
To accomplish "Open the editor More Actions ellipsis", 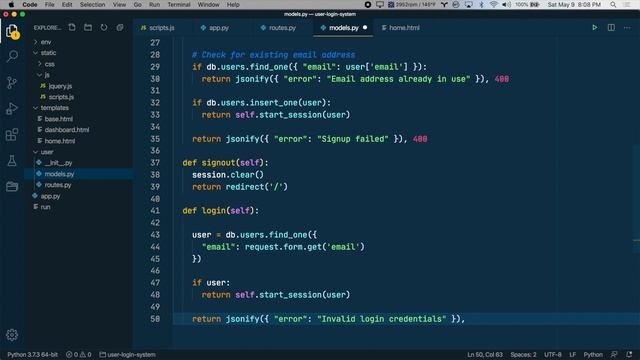I will [627, 27].
